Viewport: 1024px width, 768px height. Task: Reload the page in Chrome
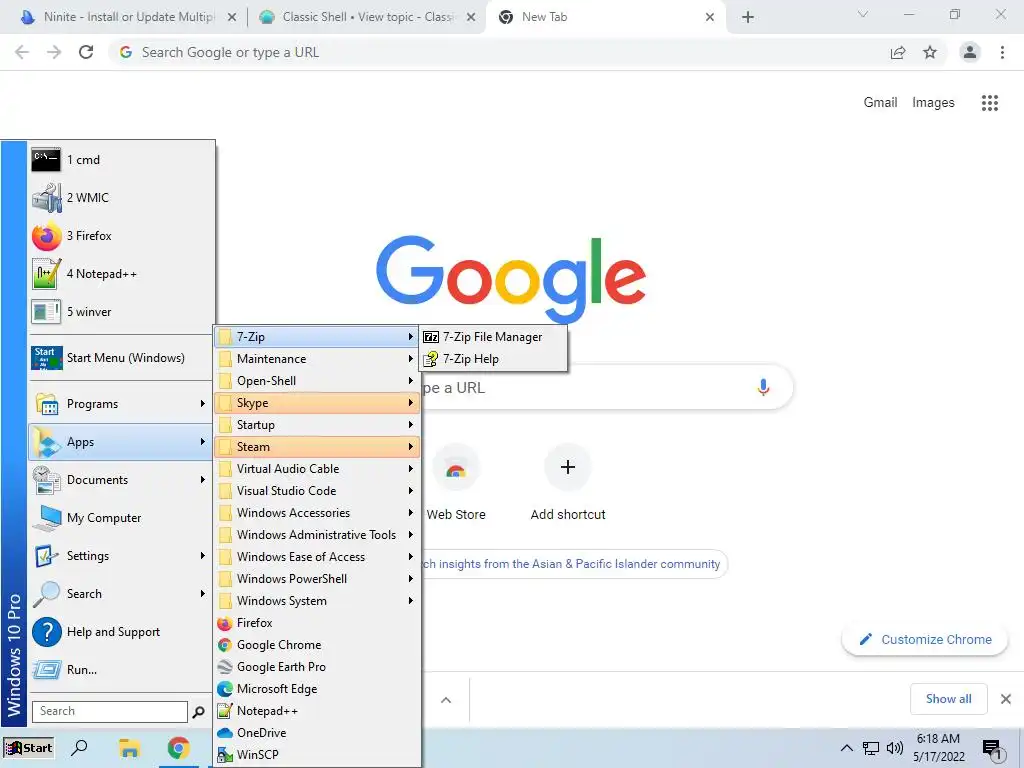click(86, 52)
